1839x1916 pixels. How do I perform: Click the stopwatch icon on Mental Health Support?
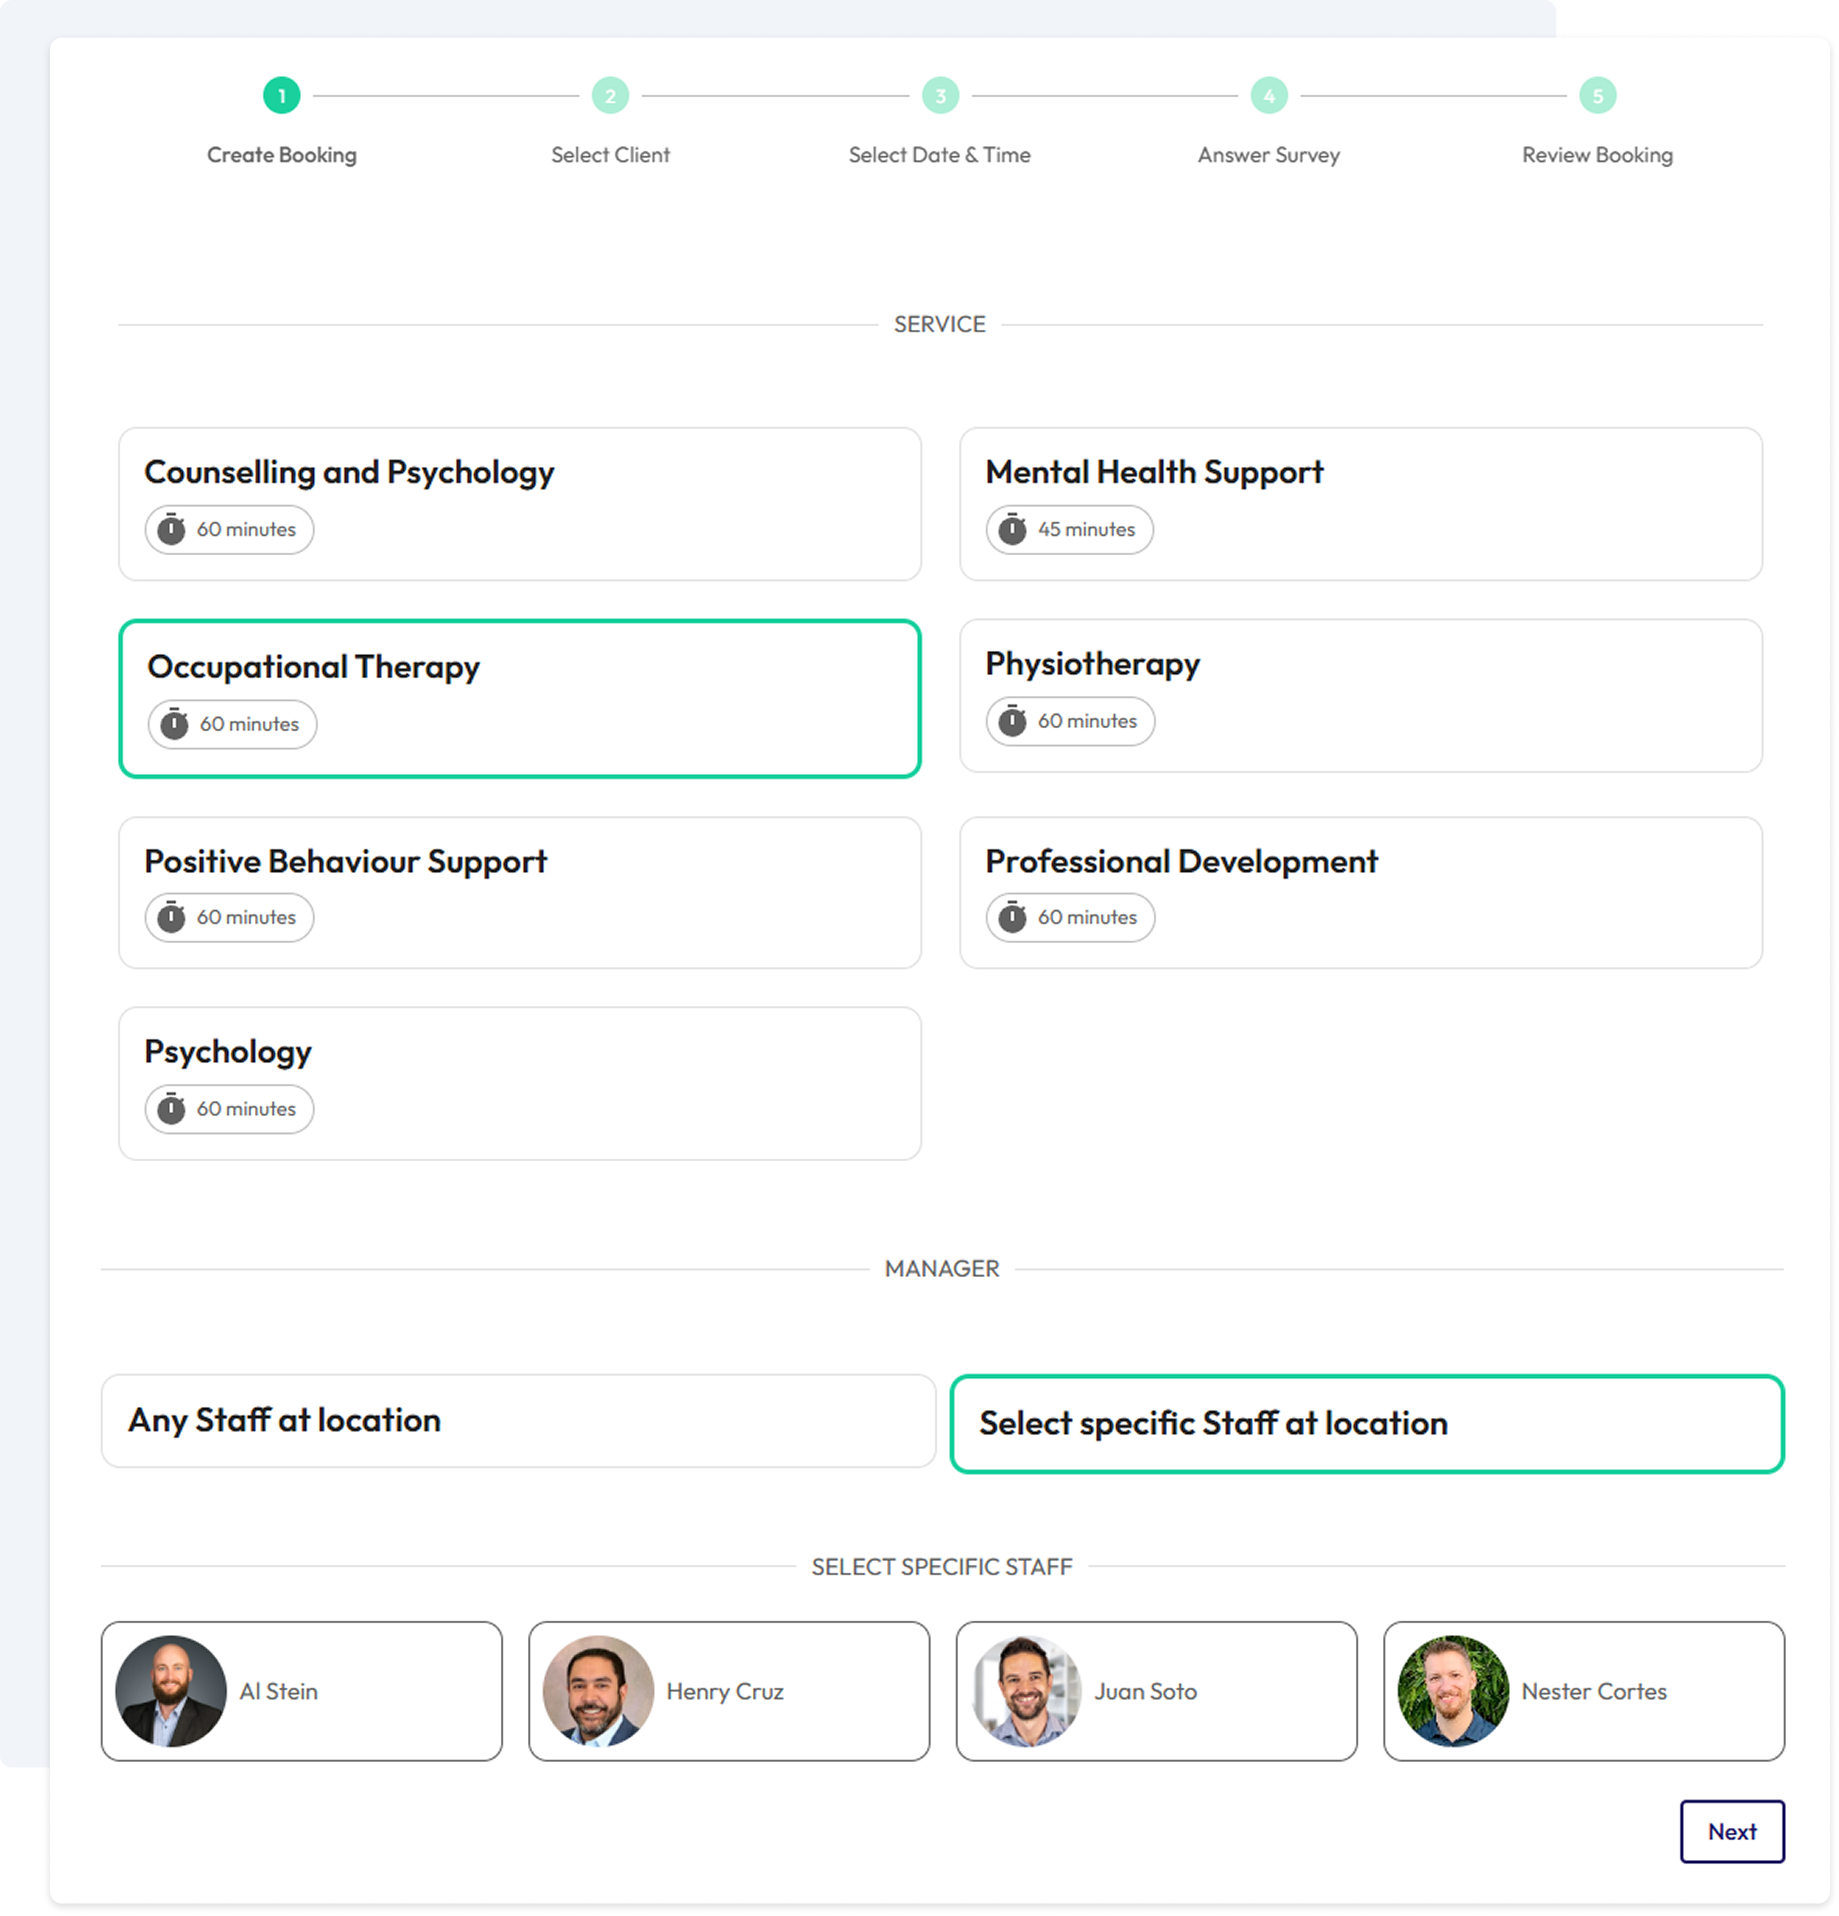click(x=1012, y=529)
